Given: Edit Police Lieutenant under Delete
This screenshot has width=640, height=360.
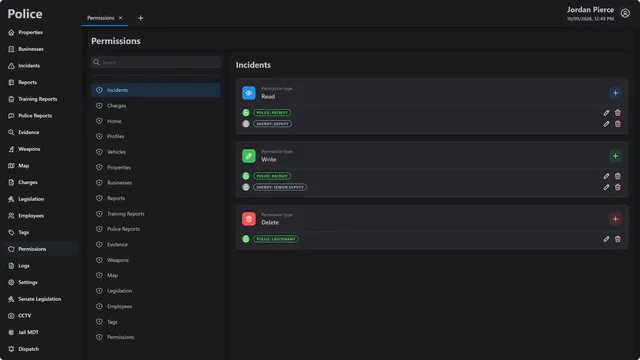Looking at the screenshot, I should coord(606,239).
